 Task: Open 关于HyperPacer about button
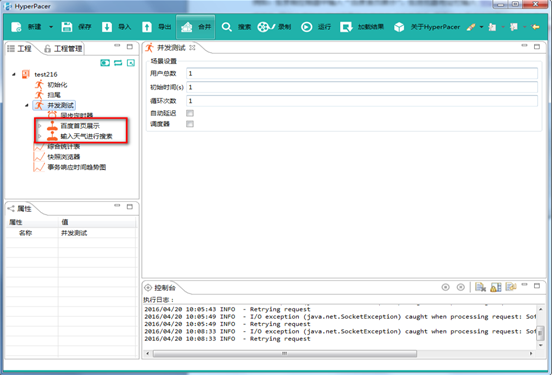click(x=427, y=27)
